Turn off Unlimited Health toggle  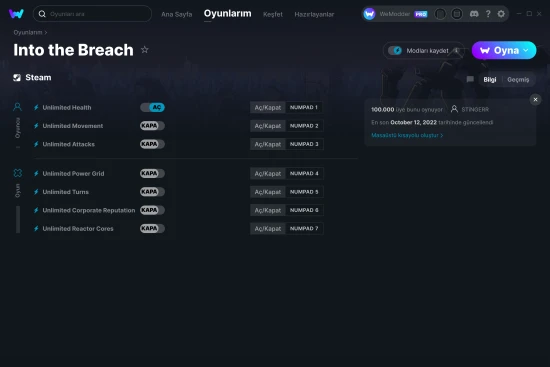point(152,107)
